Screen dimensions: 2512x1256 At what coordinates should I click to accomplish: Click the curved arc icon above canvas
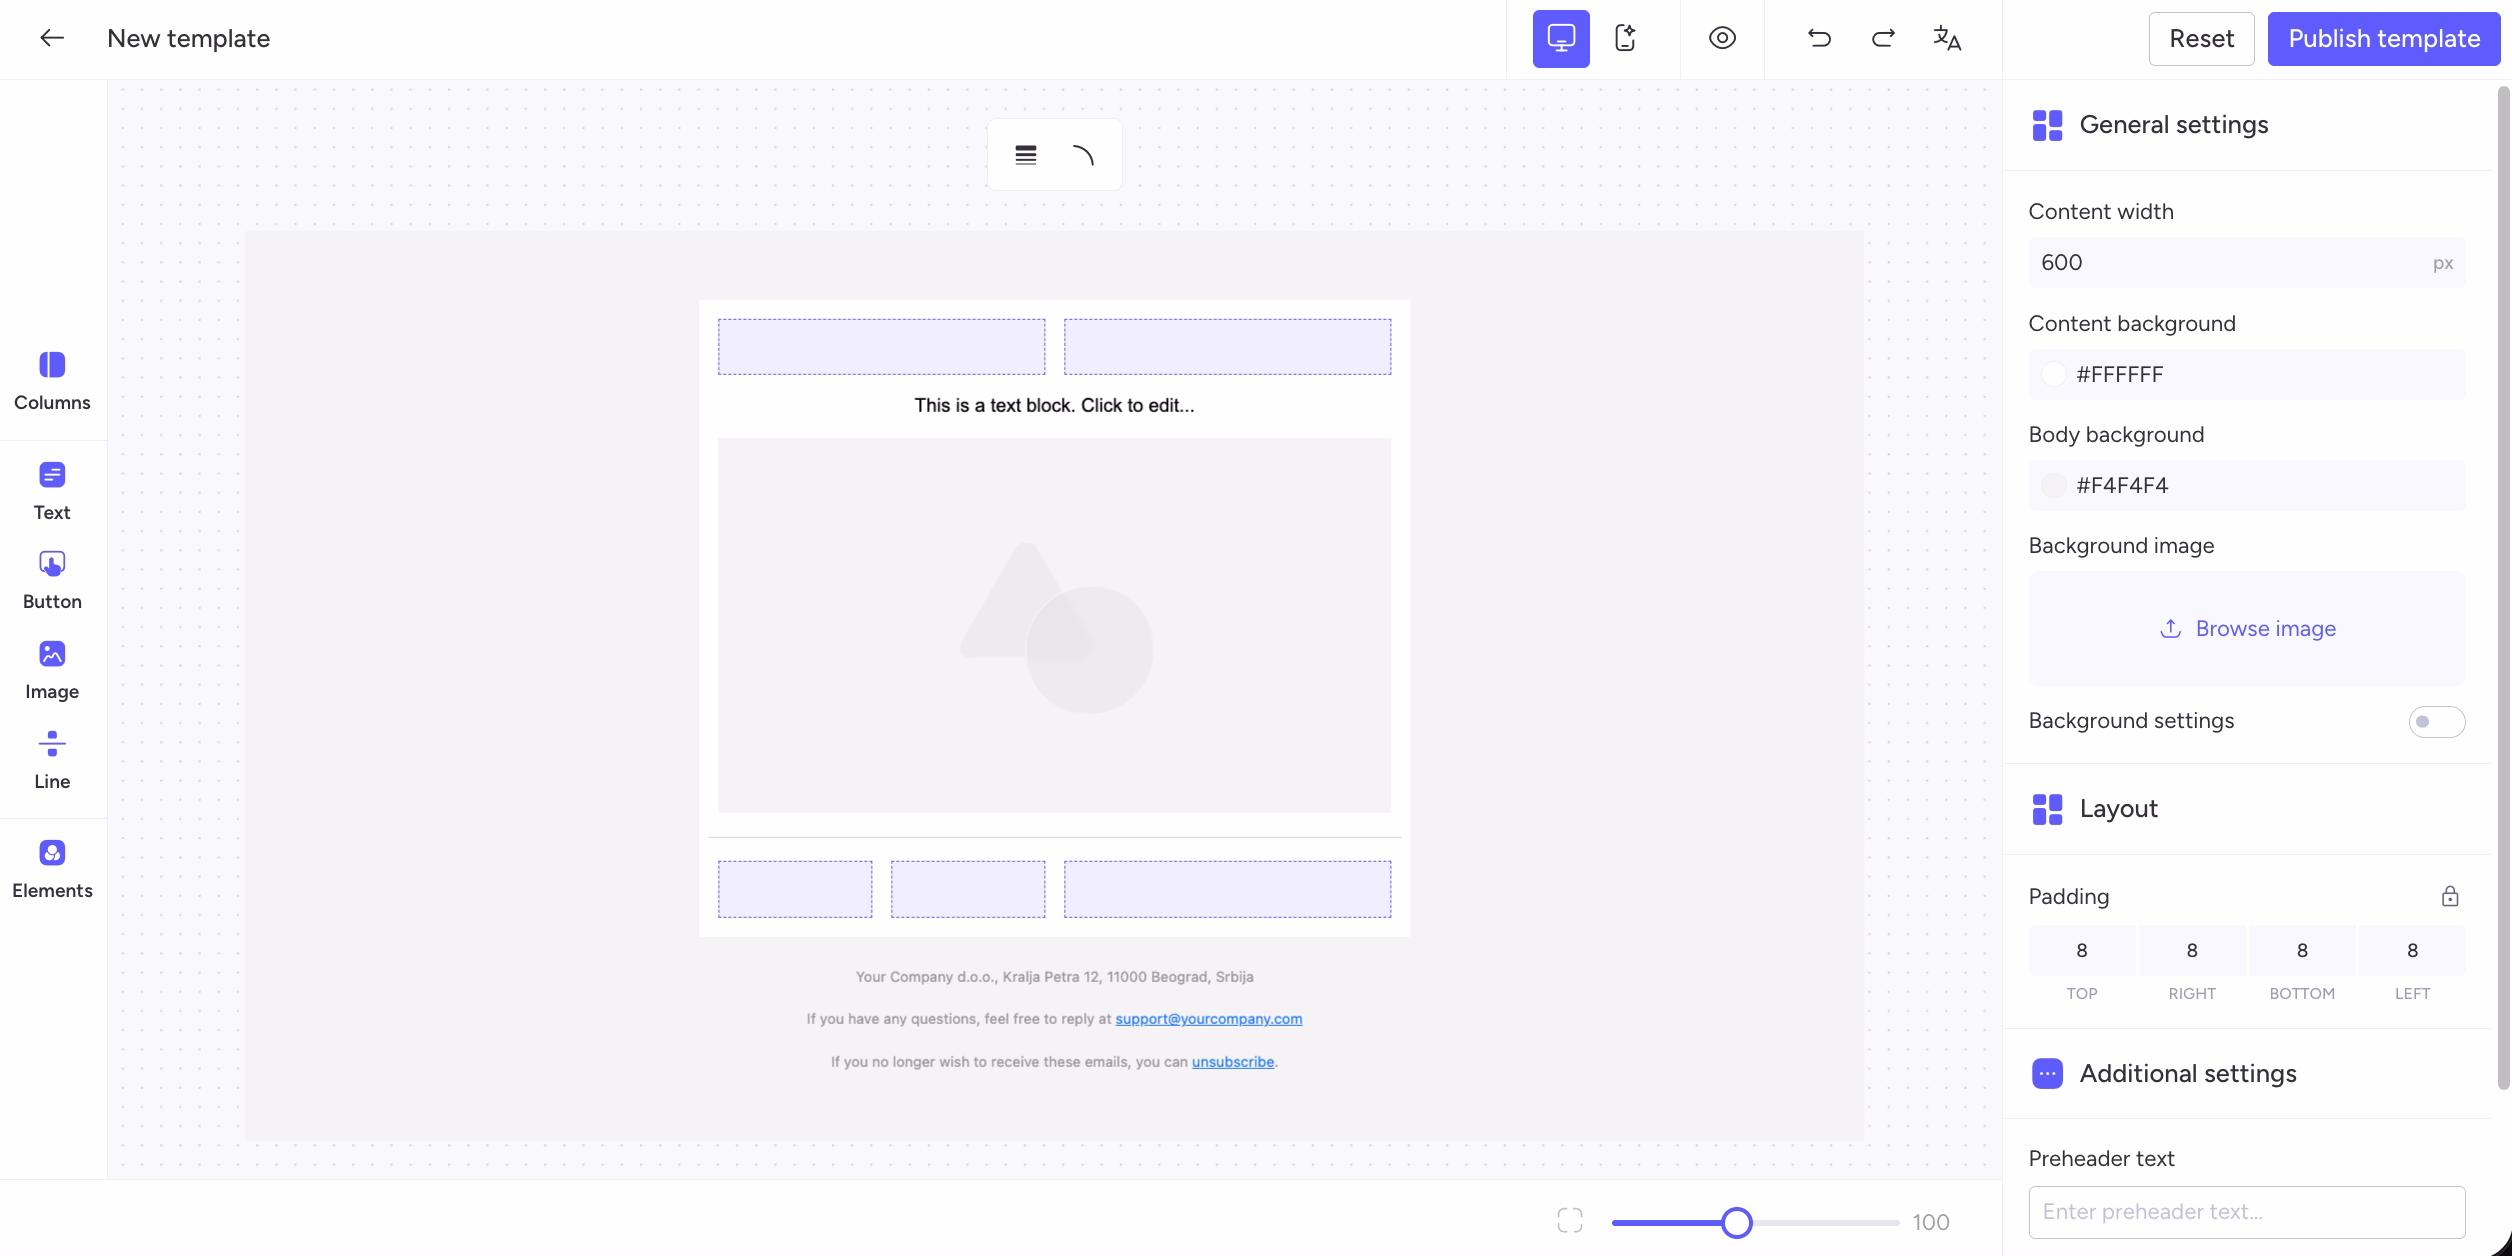tap(1083, 155)
